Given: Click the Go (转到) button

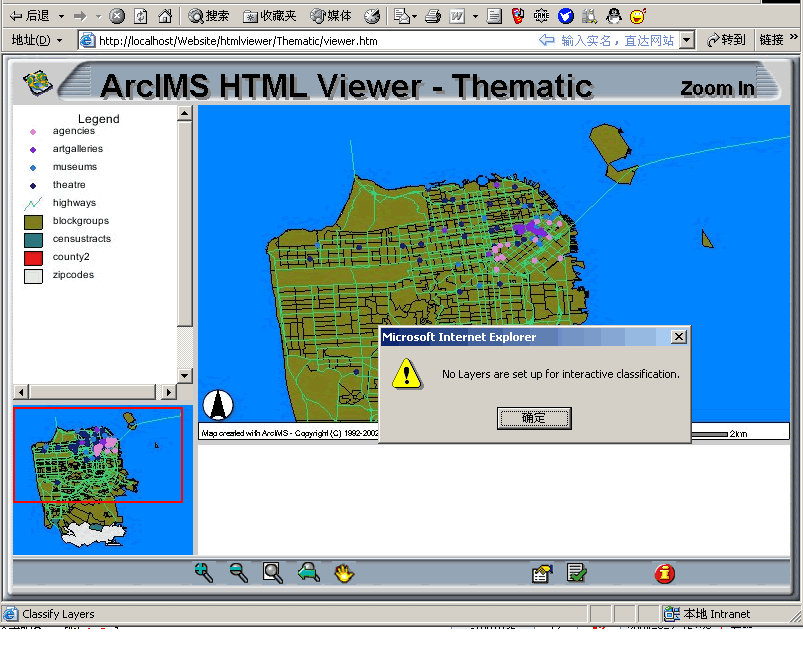Looking at the screenshot, I should [726, 40].
